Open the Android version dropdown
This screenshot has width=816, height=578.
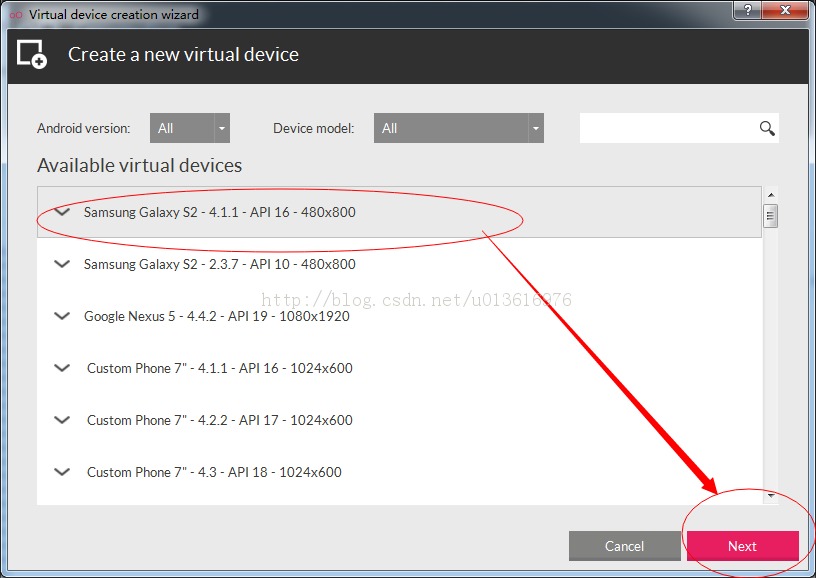pyautogui.click(x=190, y=128)
